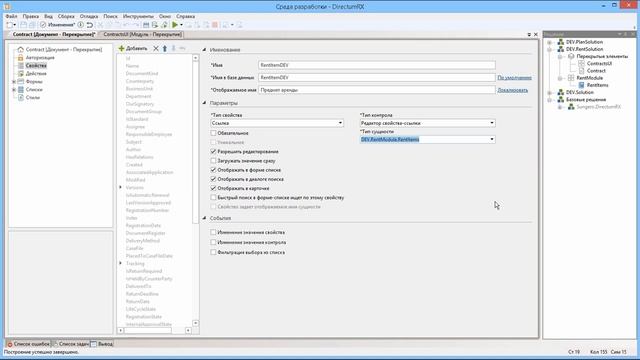Expand the Списки tree node
The image size is (640, 360).
click(14, 89)
